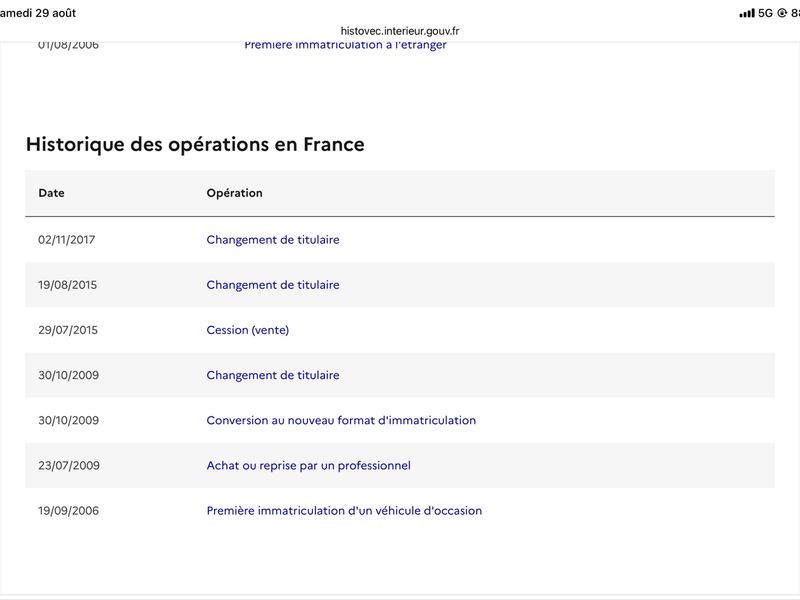Tap the histovec.interieur.gouv.fr address bar

coord(400,31)
